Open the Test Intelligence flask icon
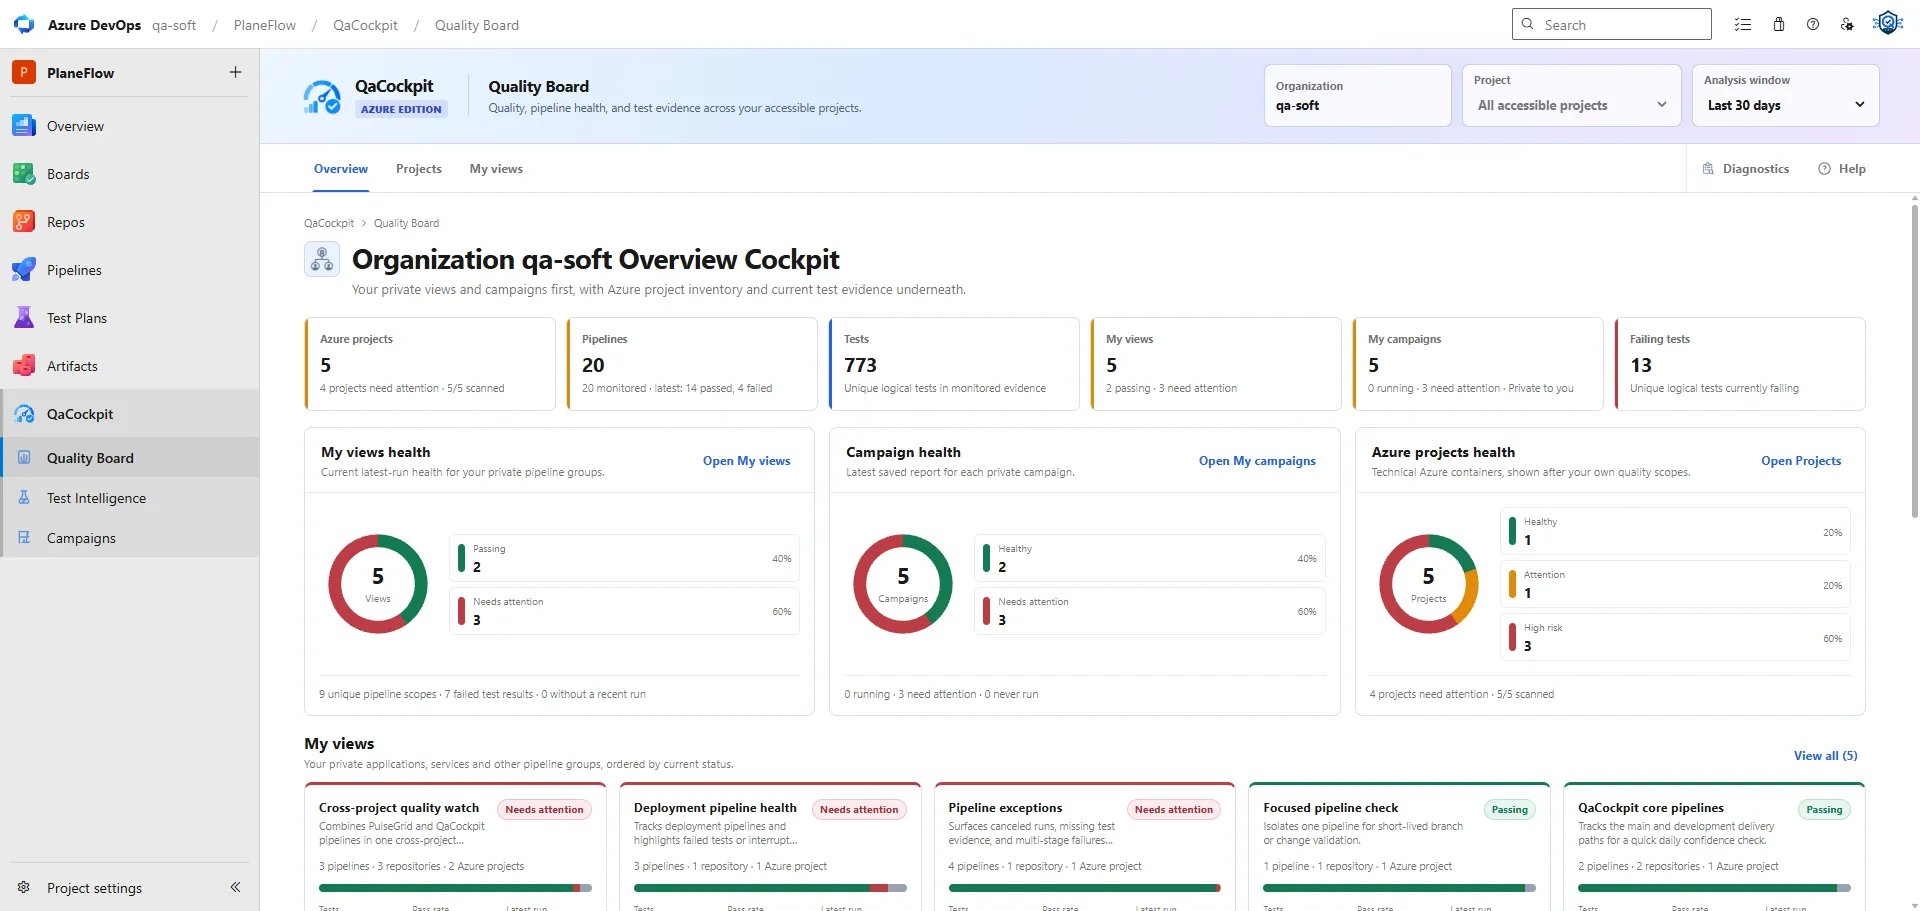The image size is (1920, 911). coord(24,498)
